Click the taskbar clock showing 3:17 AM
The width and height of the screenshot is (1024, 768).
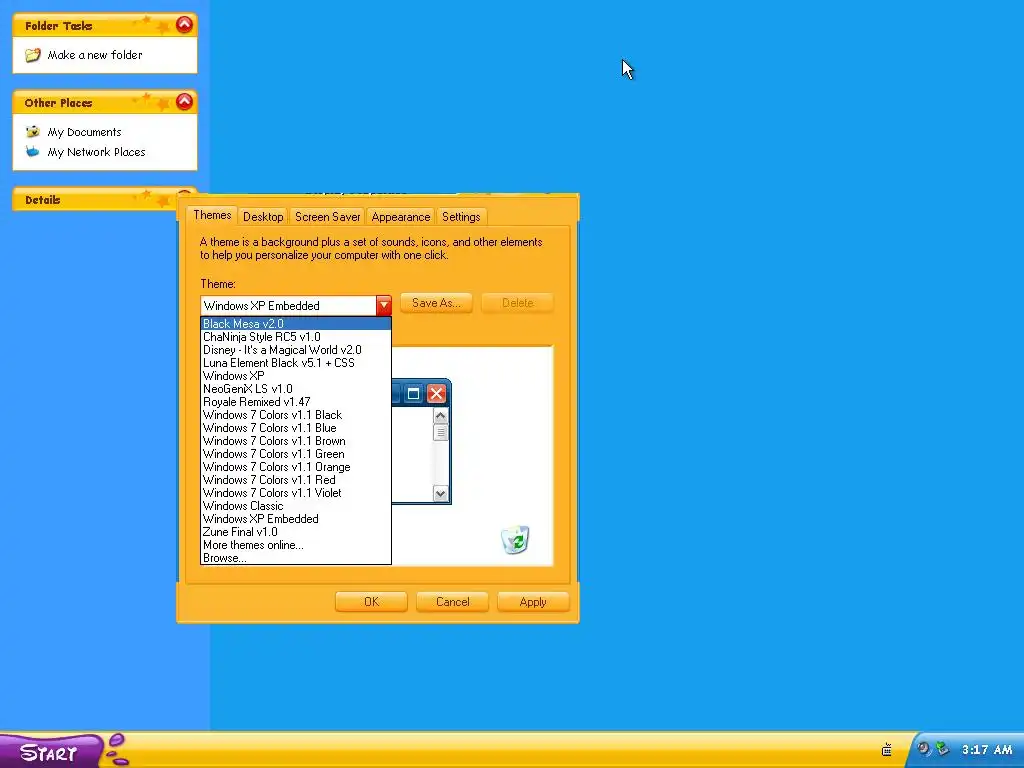(x=987, y=750)
